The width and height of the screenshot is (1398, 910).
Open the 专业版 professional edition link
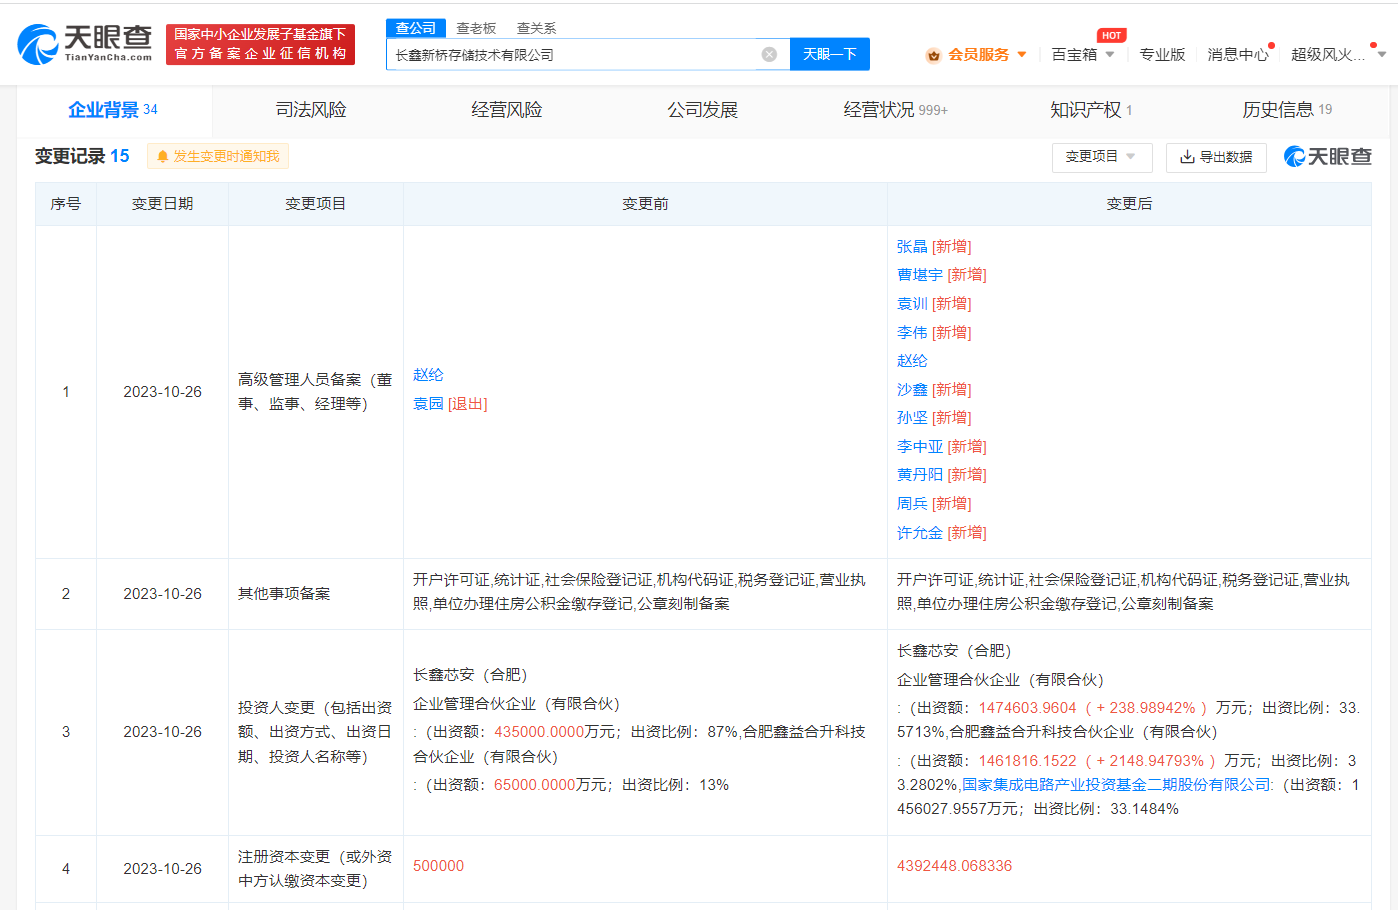click(x=1162, y=55)
